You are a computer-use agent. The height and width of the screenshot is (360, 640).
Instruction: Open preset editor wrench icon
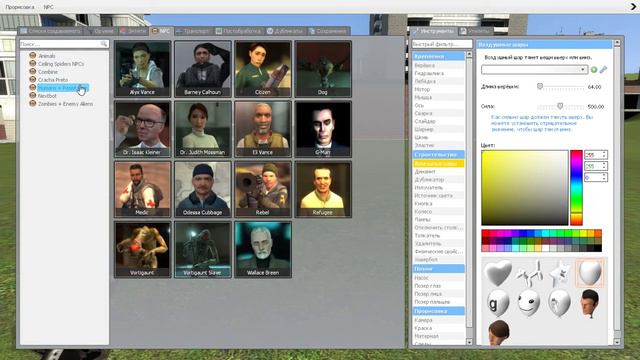(x=603, y=70)
